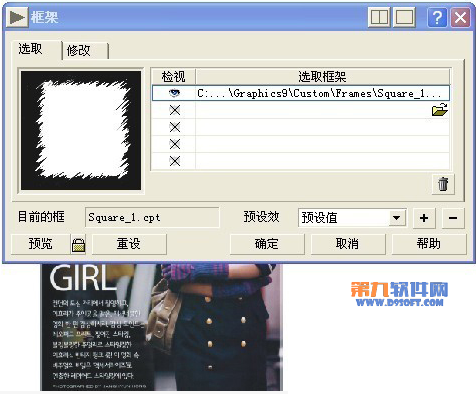Click the 选取框架 column header

(x=322, y=77)
